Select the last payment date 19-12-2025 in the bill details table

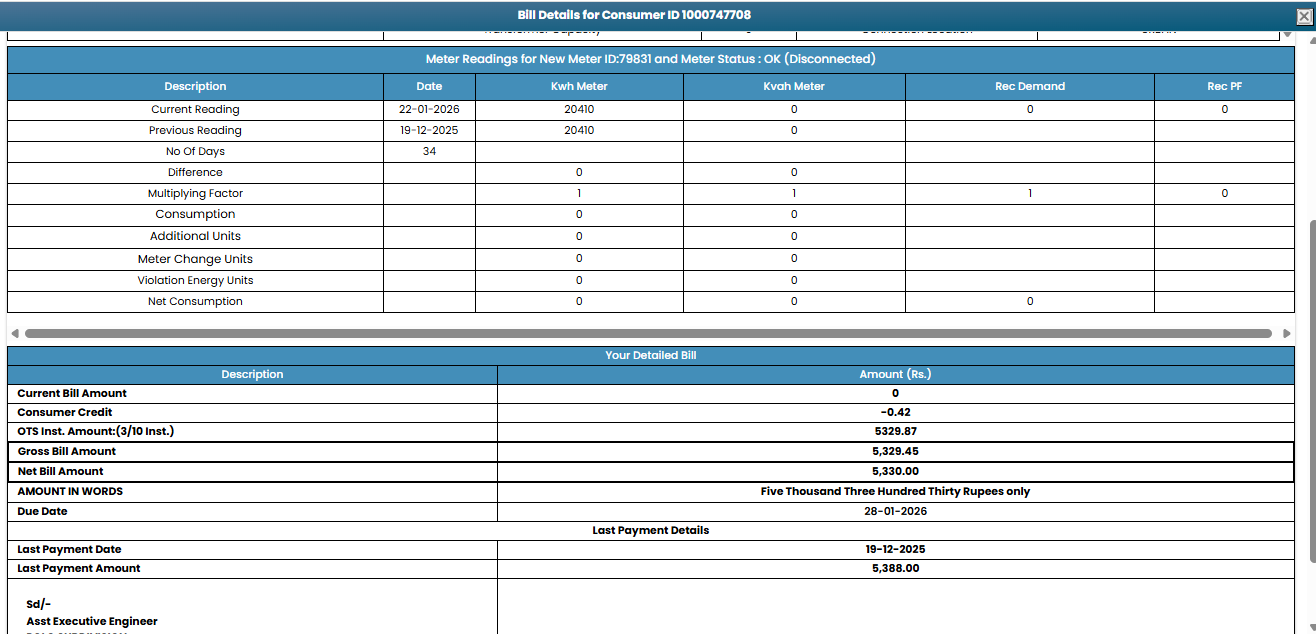pyautogui.click(x=895, y=549)
